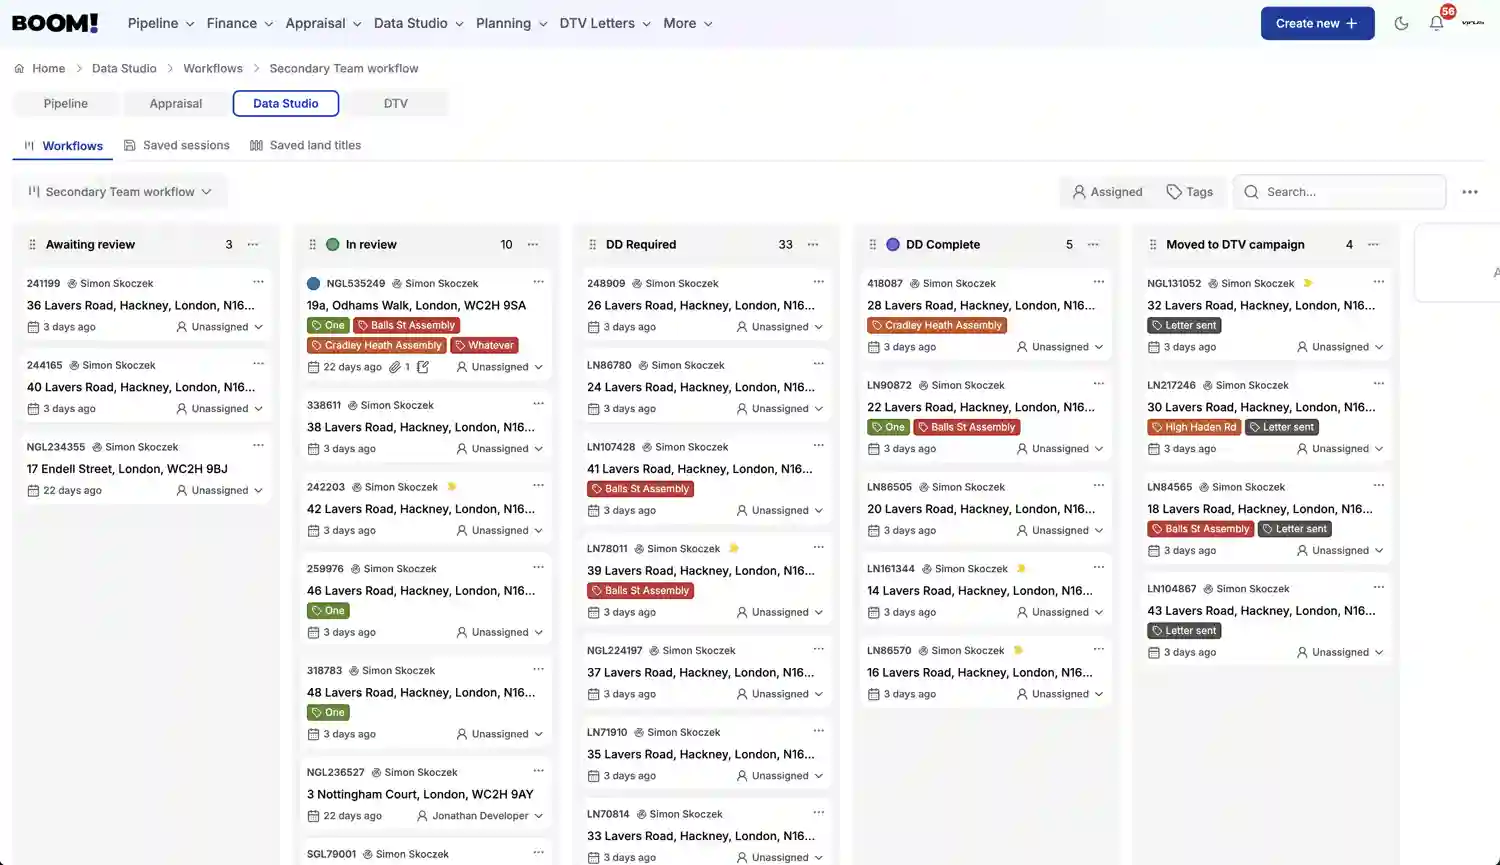Open the Tags filter

[x=1190, y=192]
